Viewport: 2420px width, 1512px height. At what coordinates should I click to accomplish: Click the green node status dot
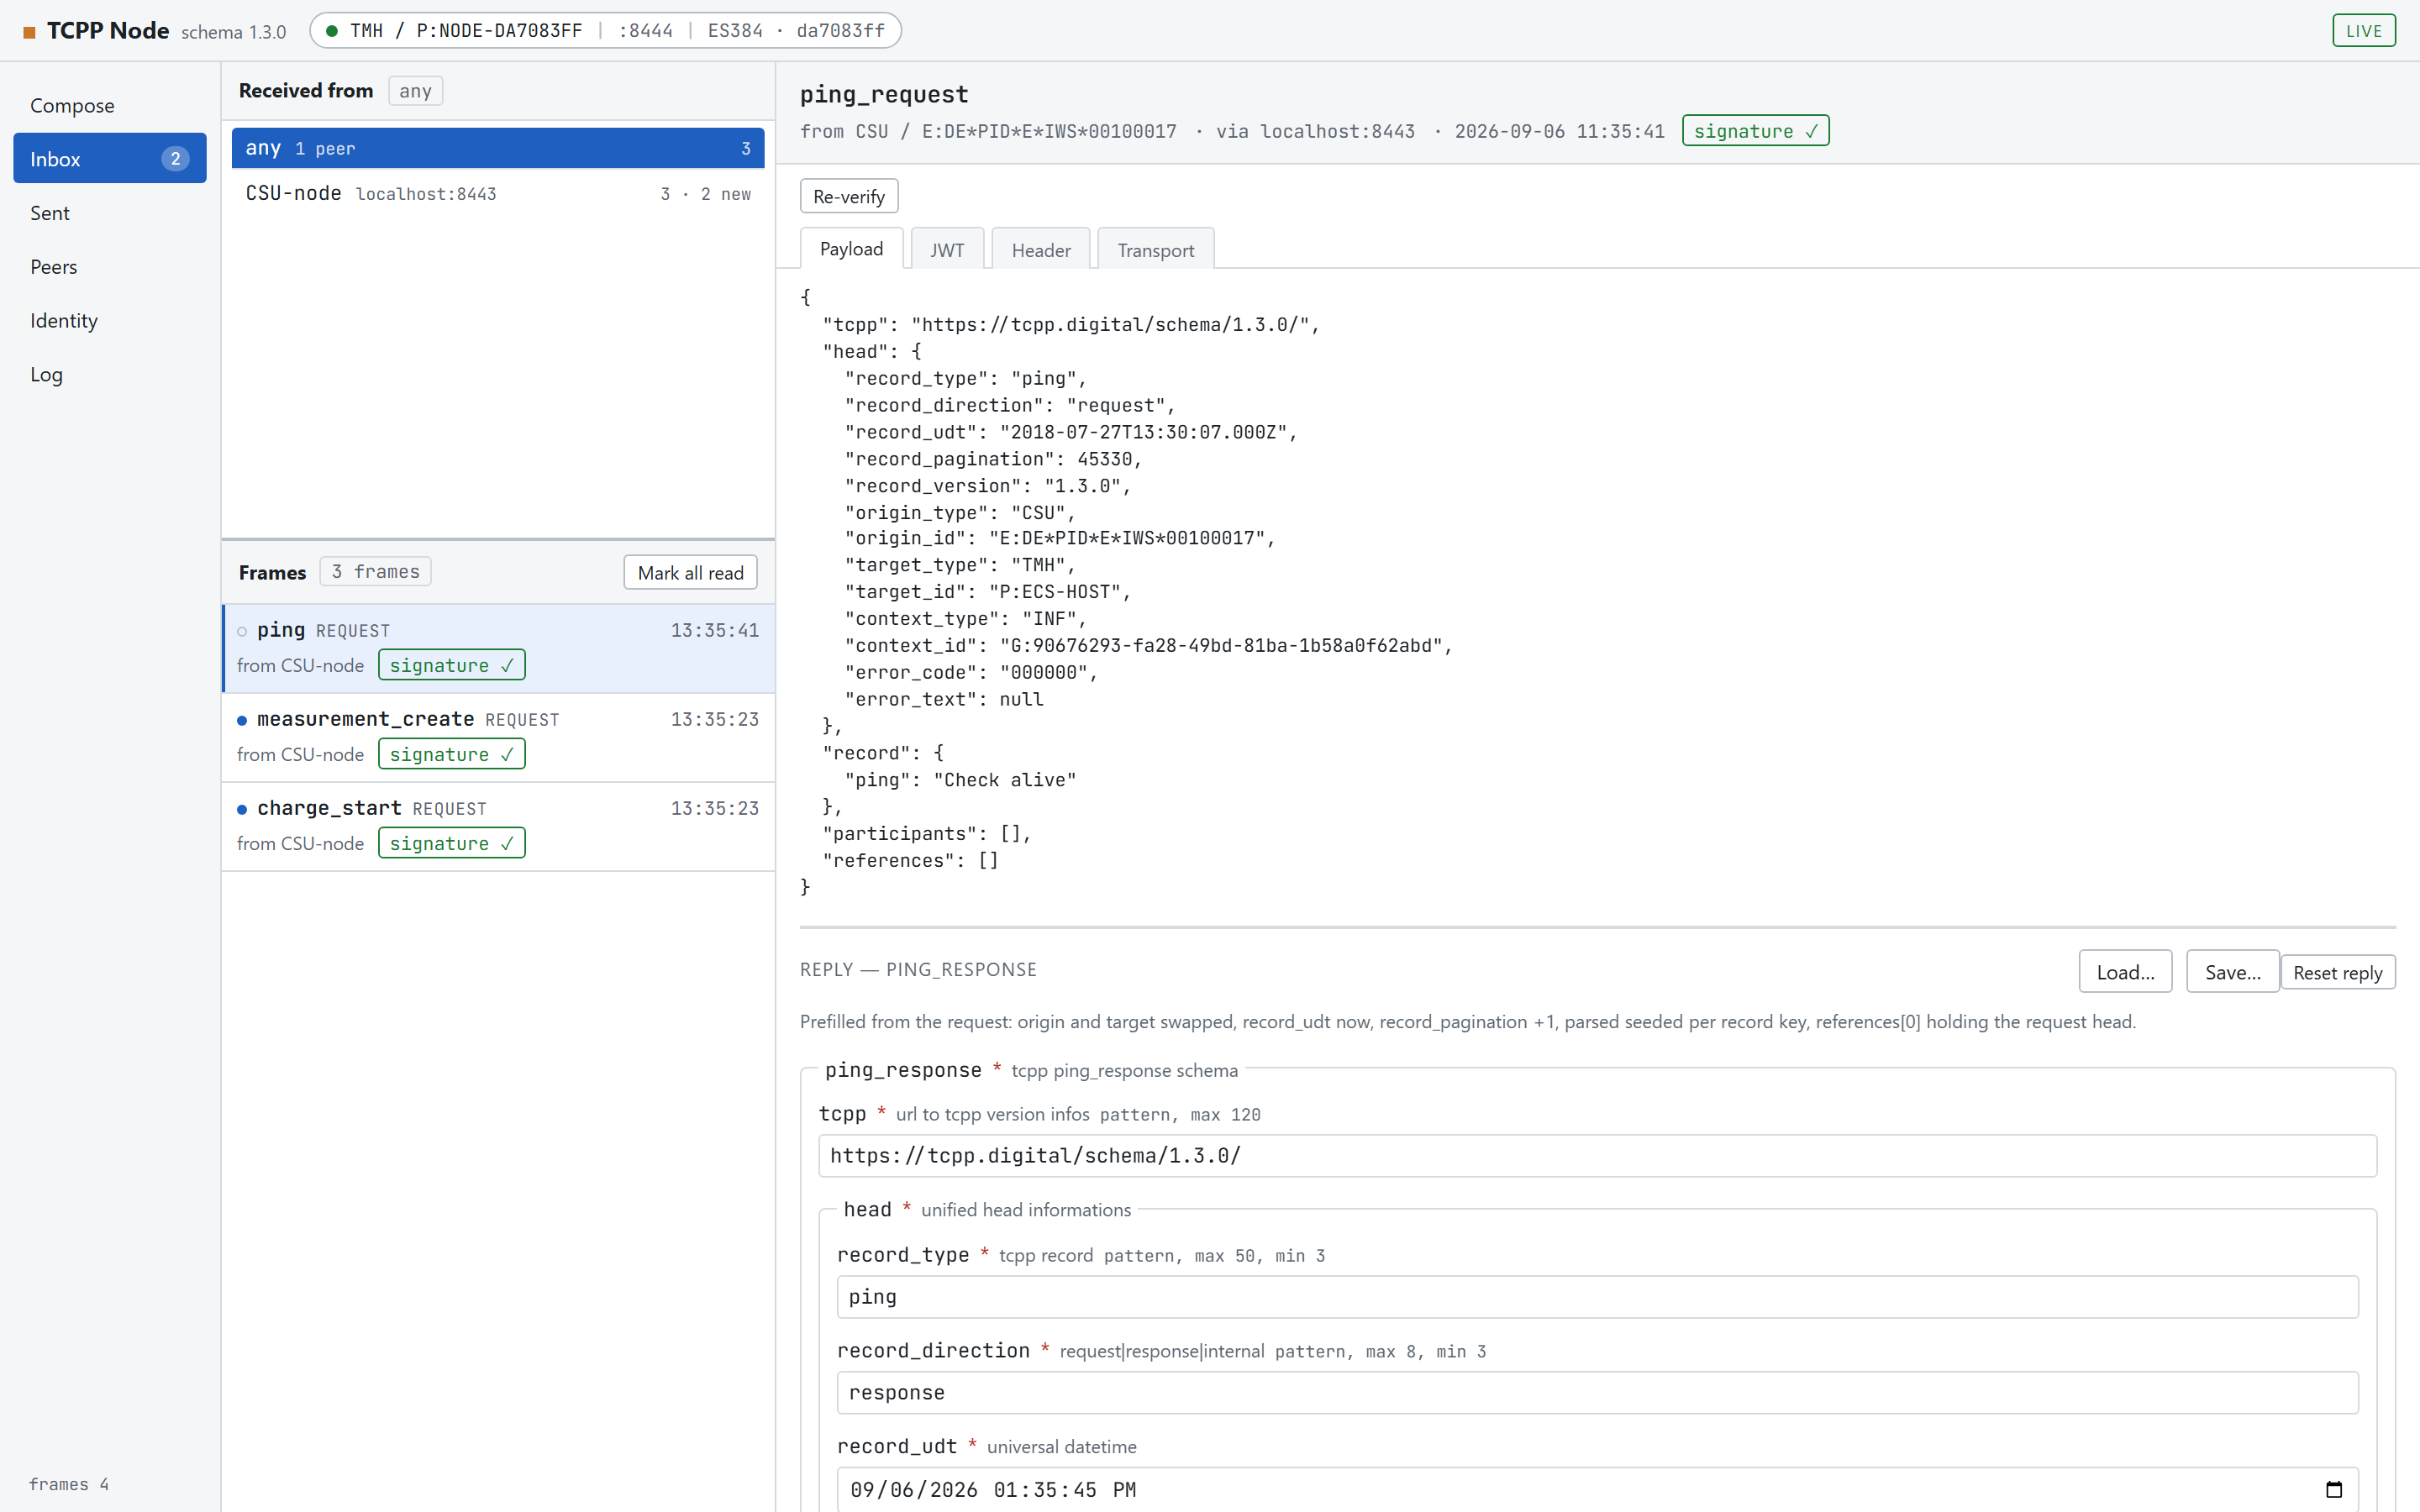(x=331, y=31)
